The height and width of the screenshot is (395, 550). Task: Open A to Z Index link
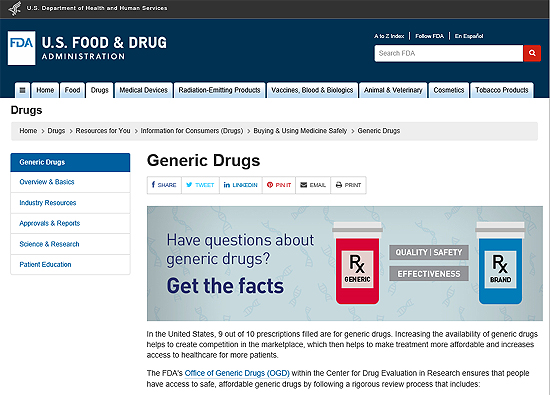(x=389, y=36)
